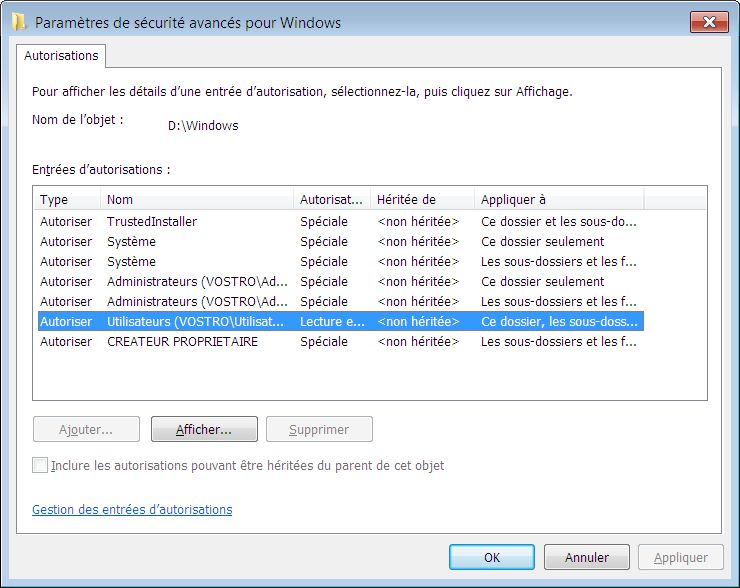Select Système entry applying to Les sous-dossiers
740x588 pixels.
(x=340, y=261)
